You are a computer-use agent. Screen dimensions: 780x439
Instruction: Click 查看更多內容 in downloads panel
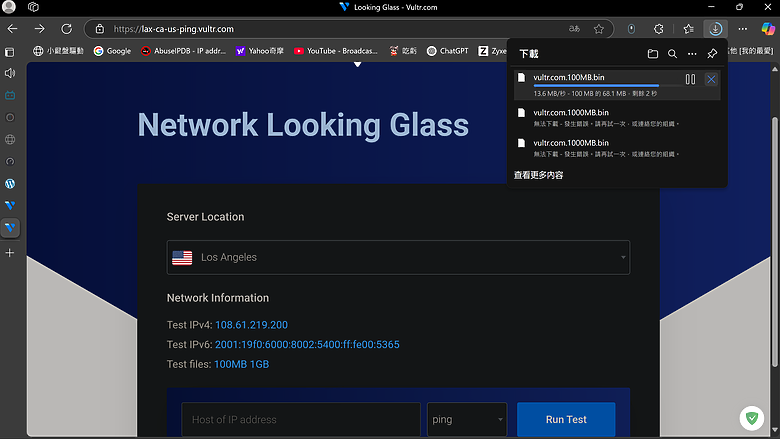[538, 175]
